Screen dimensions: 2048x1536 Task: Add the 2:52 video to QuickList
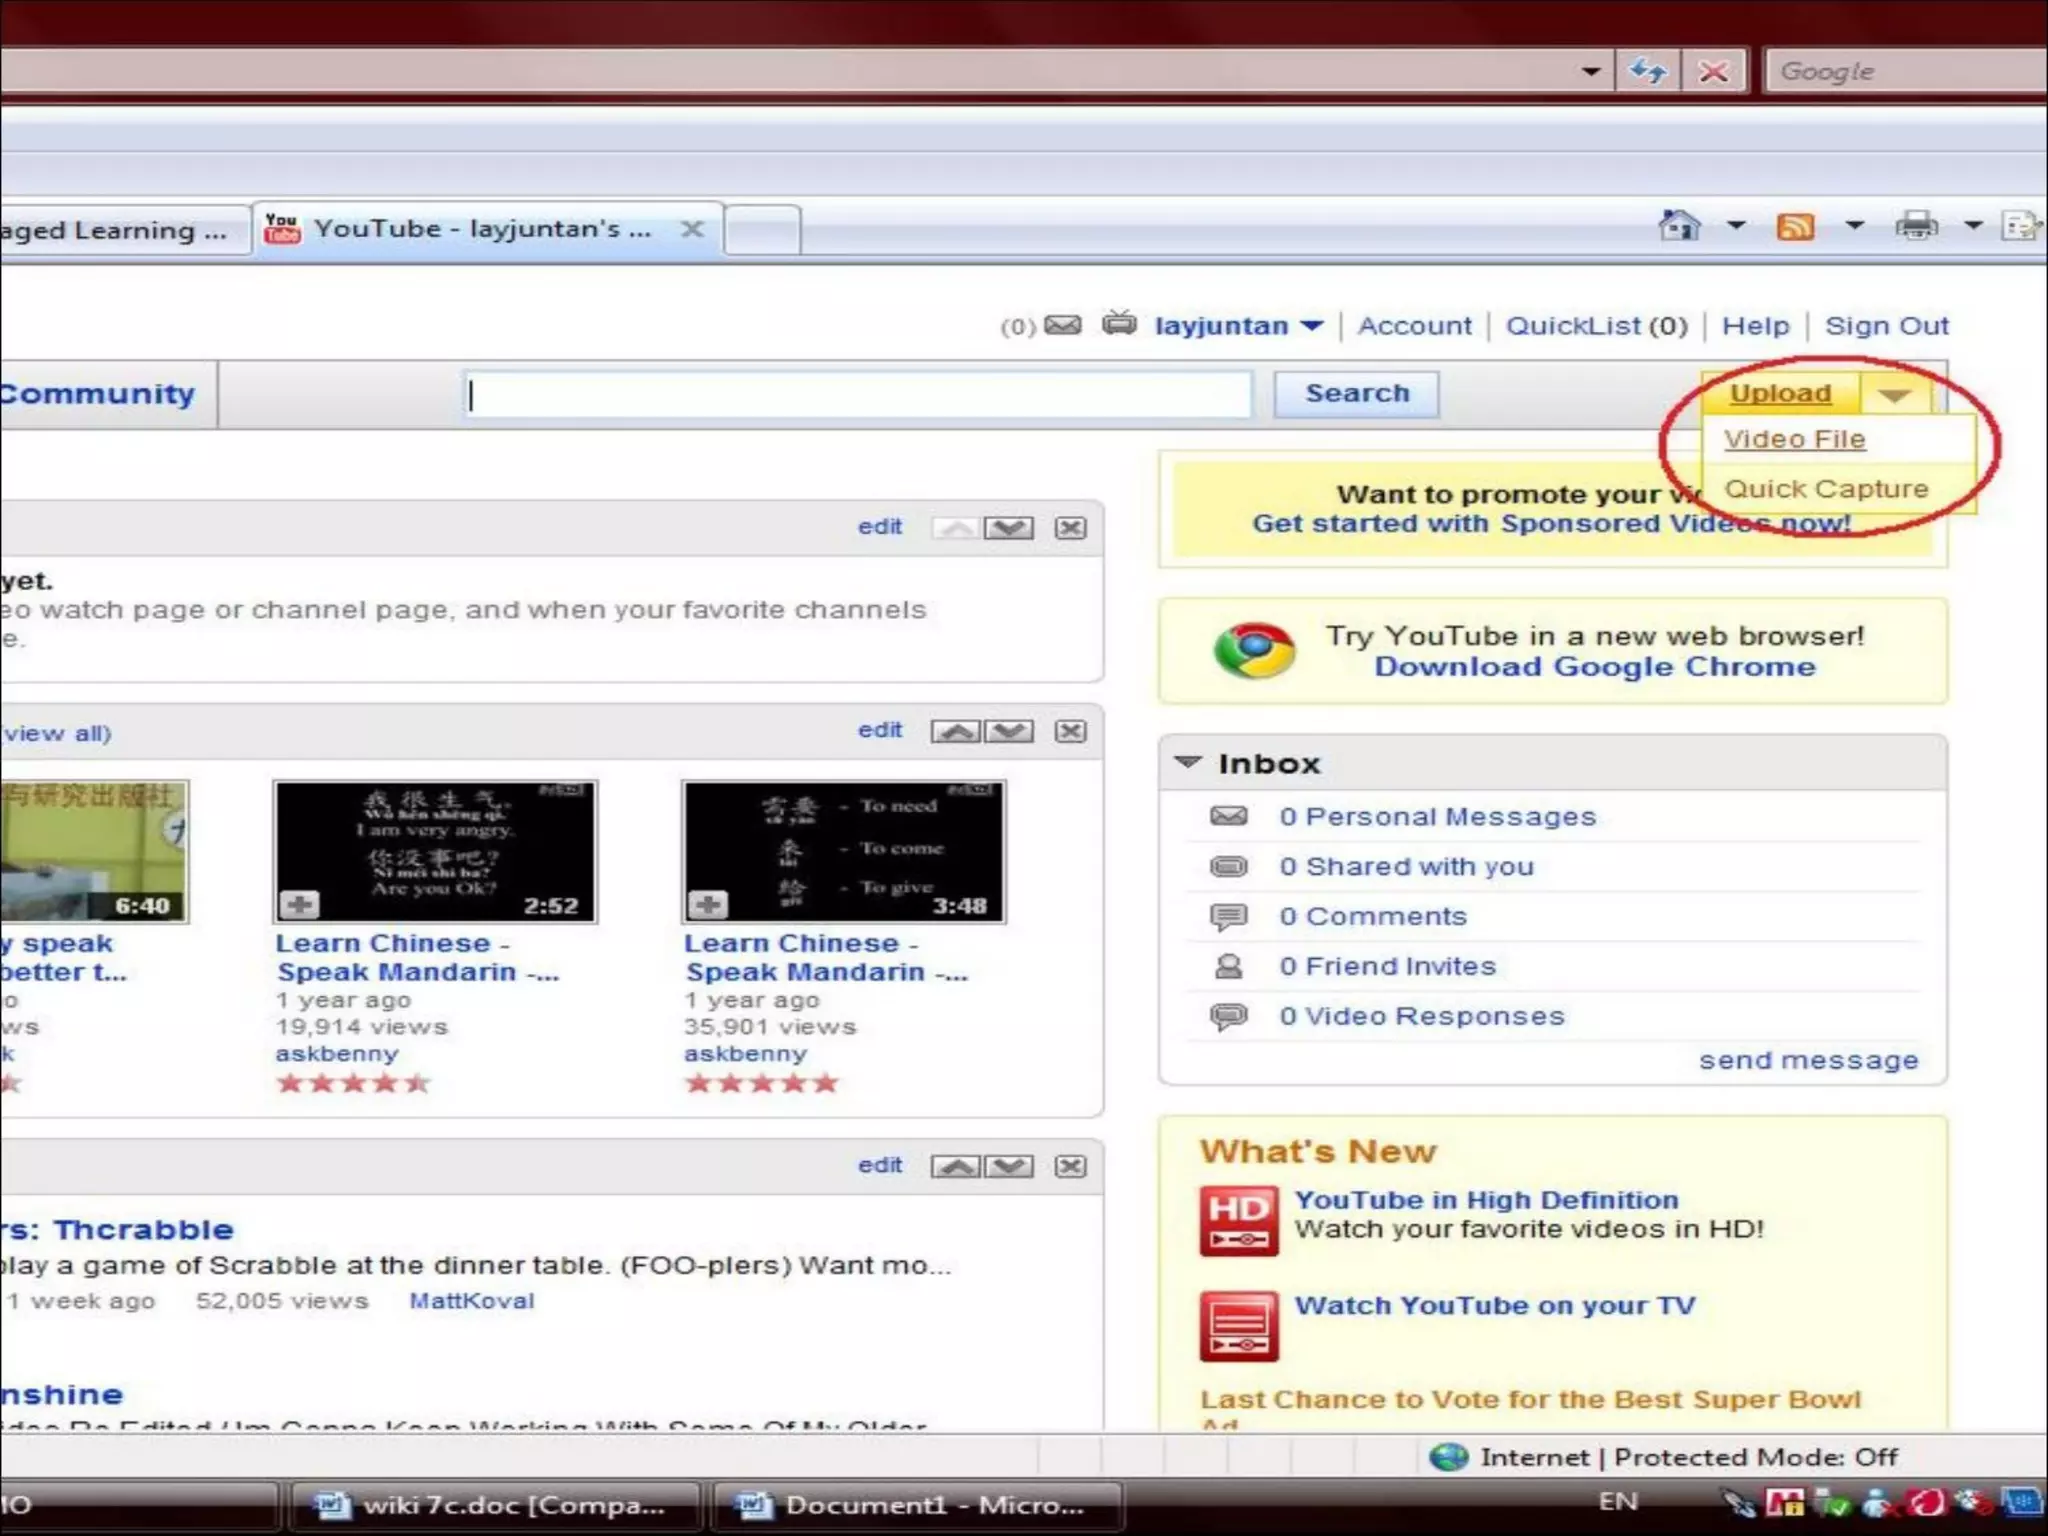299,905
